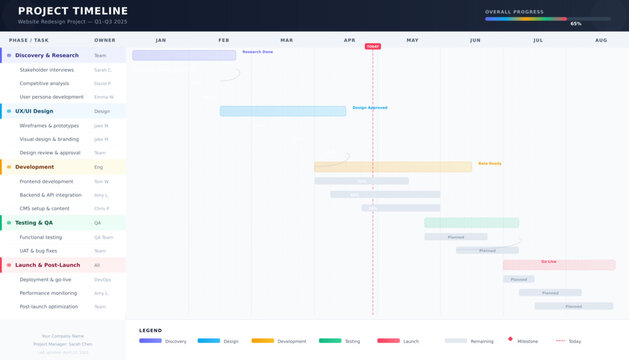Click the Functional testing task
629x360 pixels.
(x=41, y=237)
